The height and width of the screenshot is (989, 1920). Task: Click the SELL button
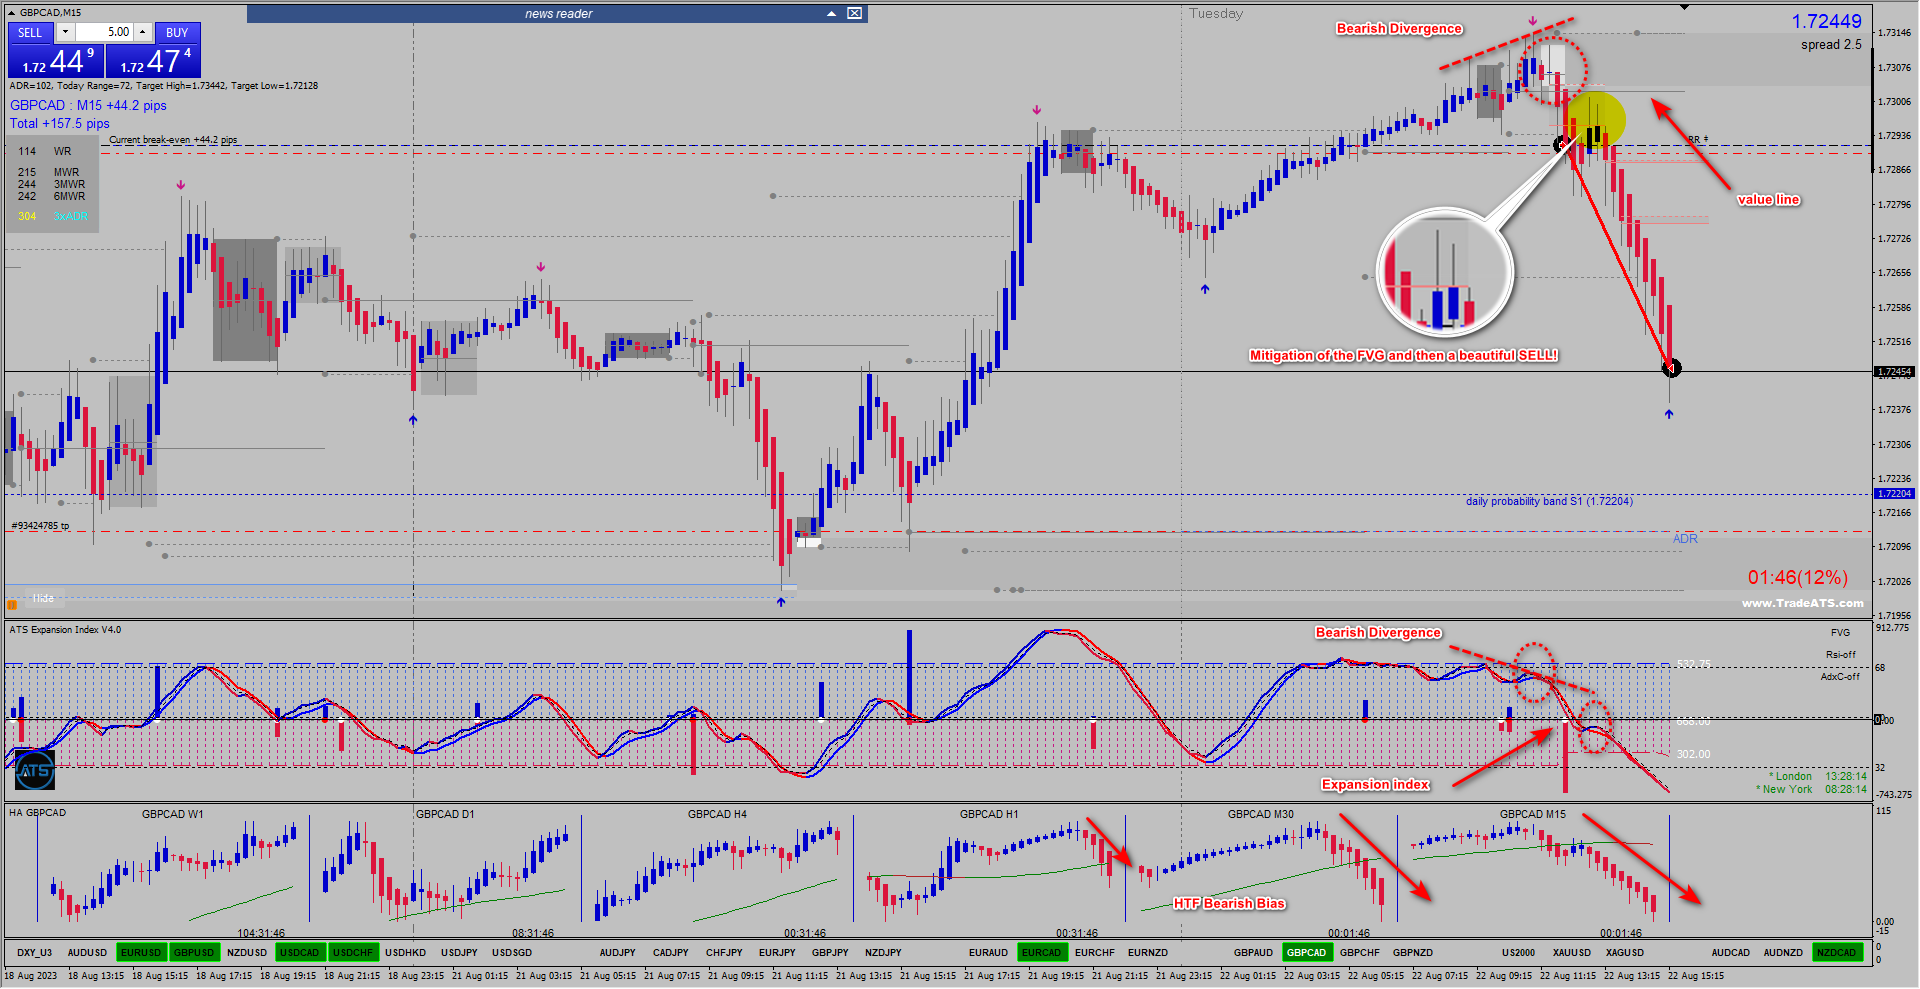[30, 32]
